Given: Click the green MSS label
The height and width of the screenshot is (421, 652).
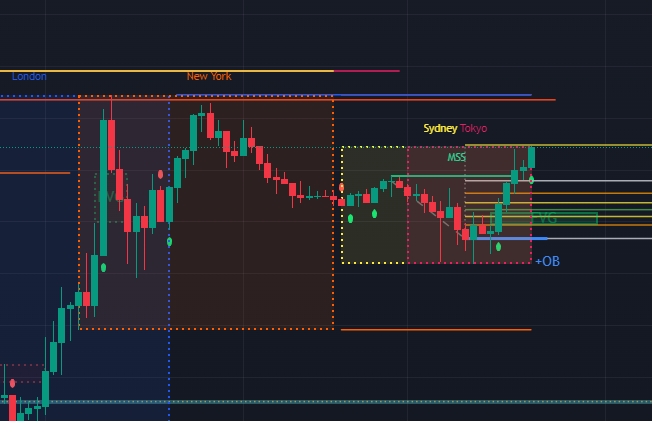Looking at the screenshot, I should (456, 158).
